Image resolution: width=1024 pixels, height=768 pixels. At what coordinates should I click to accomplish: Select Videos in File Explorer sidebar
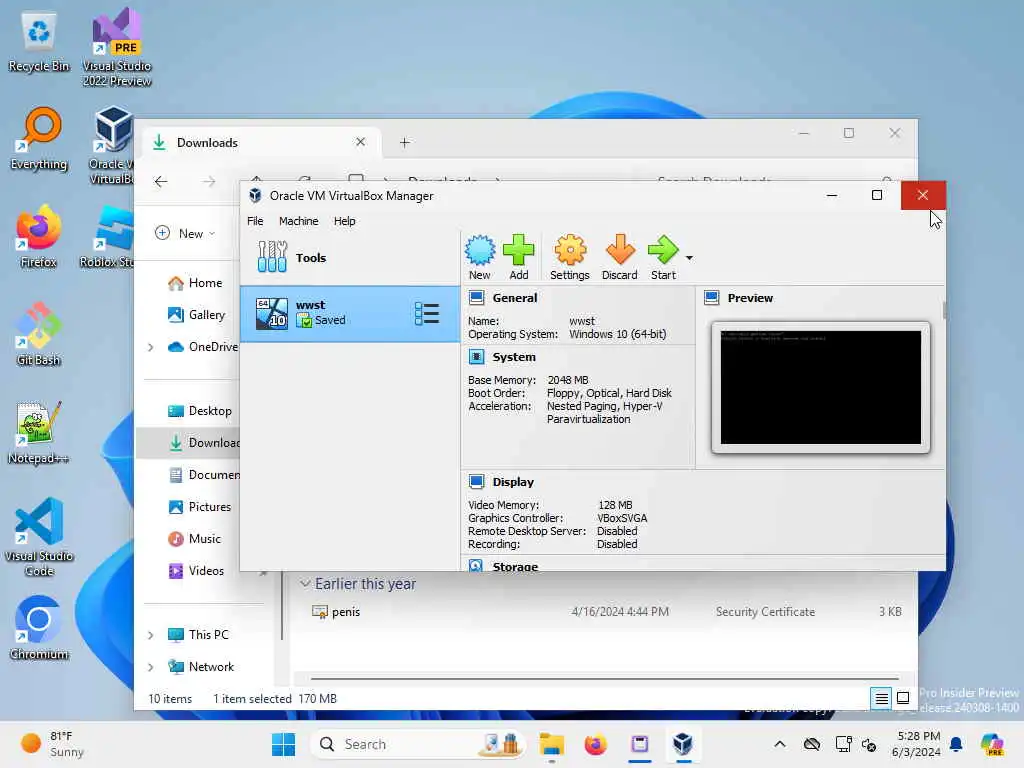coord(197,571)
